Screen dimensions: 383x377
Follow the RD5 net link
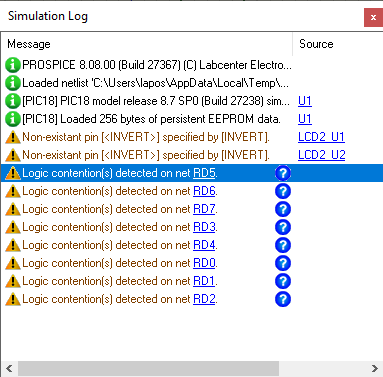(x=204, y=173)
